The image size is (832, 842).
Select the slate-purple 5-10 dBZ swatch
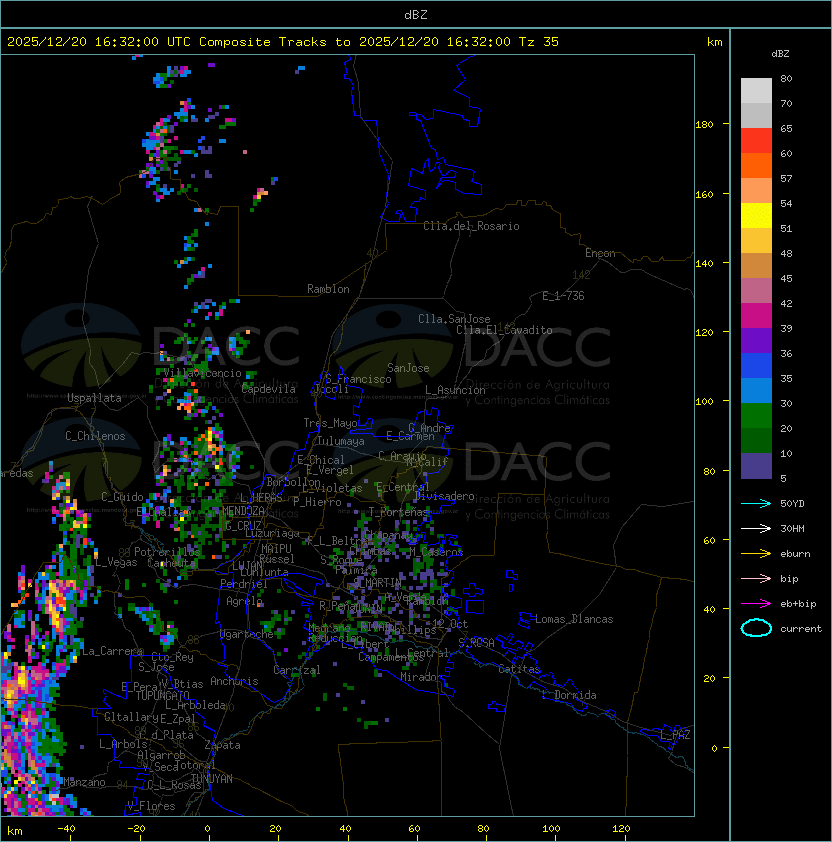tap(756, 466)
